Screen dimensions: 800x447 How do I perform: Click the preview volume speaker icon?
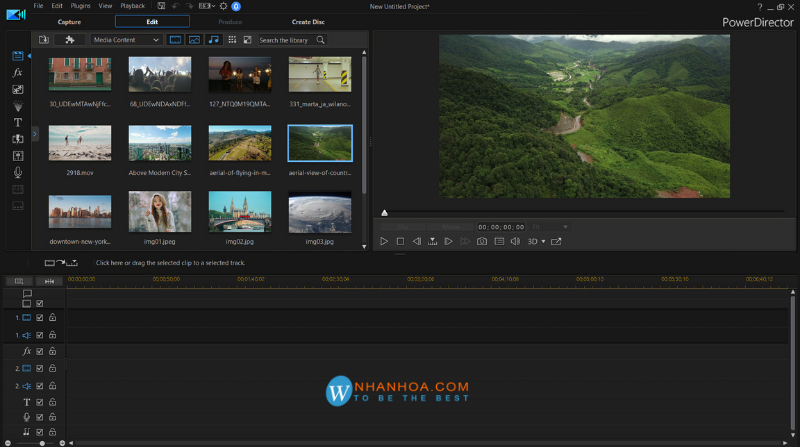tap(515, 241)
